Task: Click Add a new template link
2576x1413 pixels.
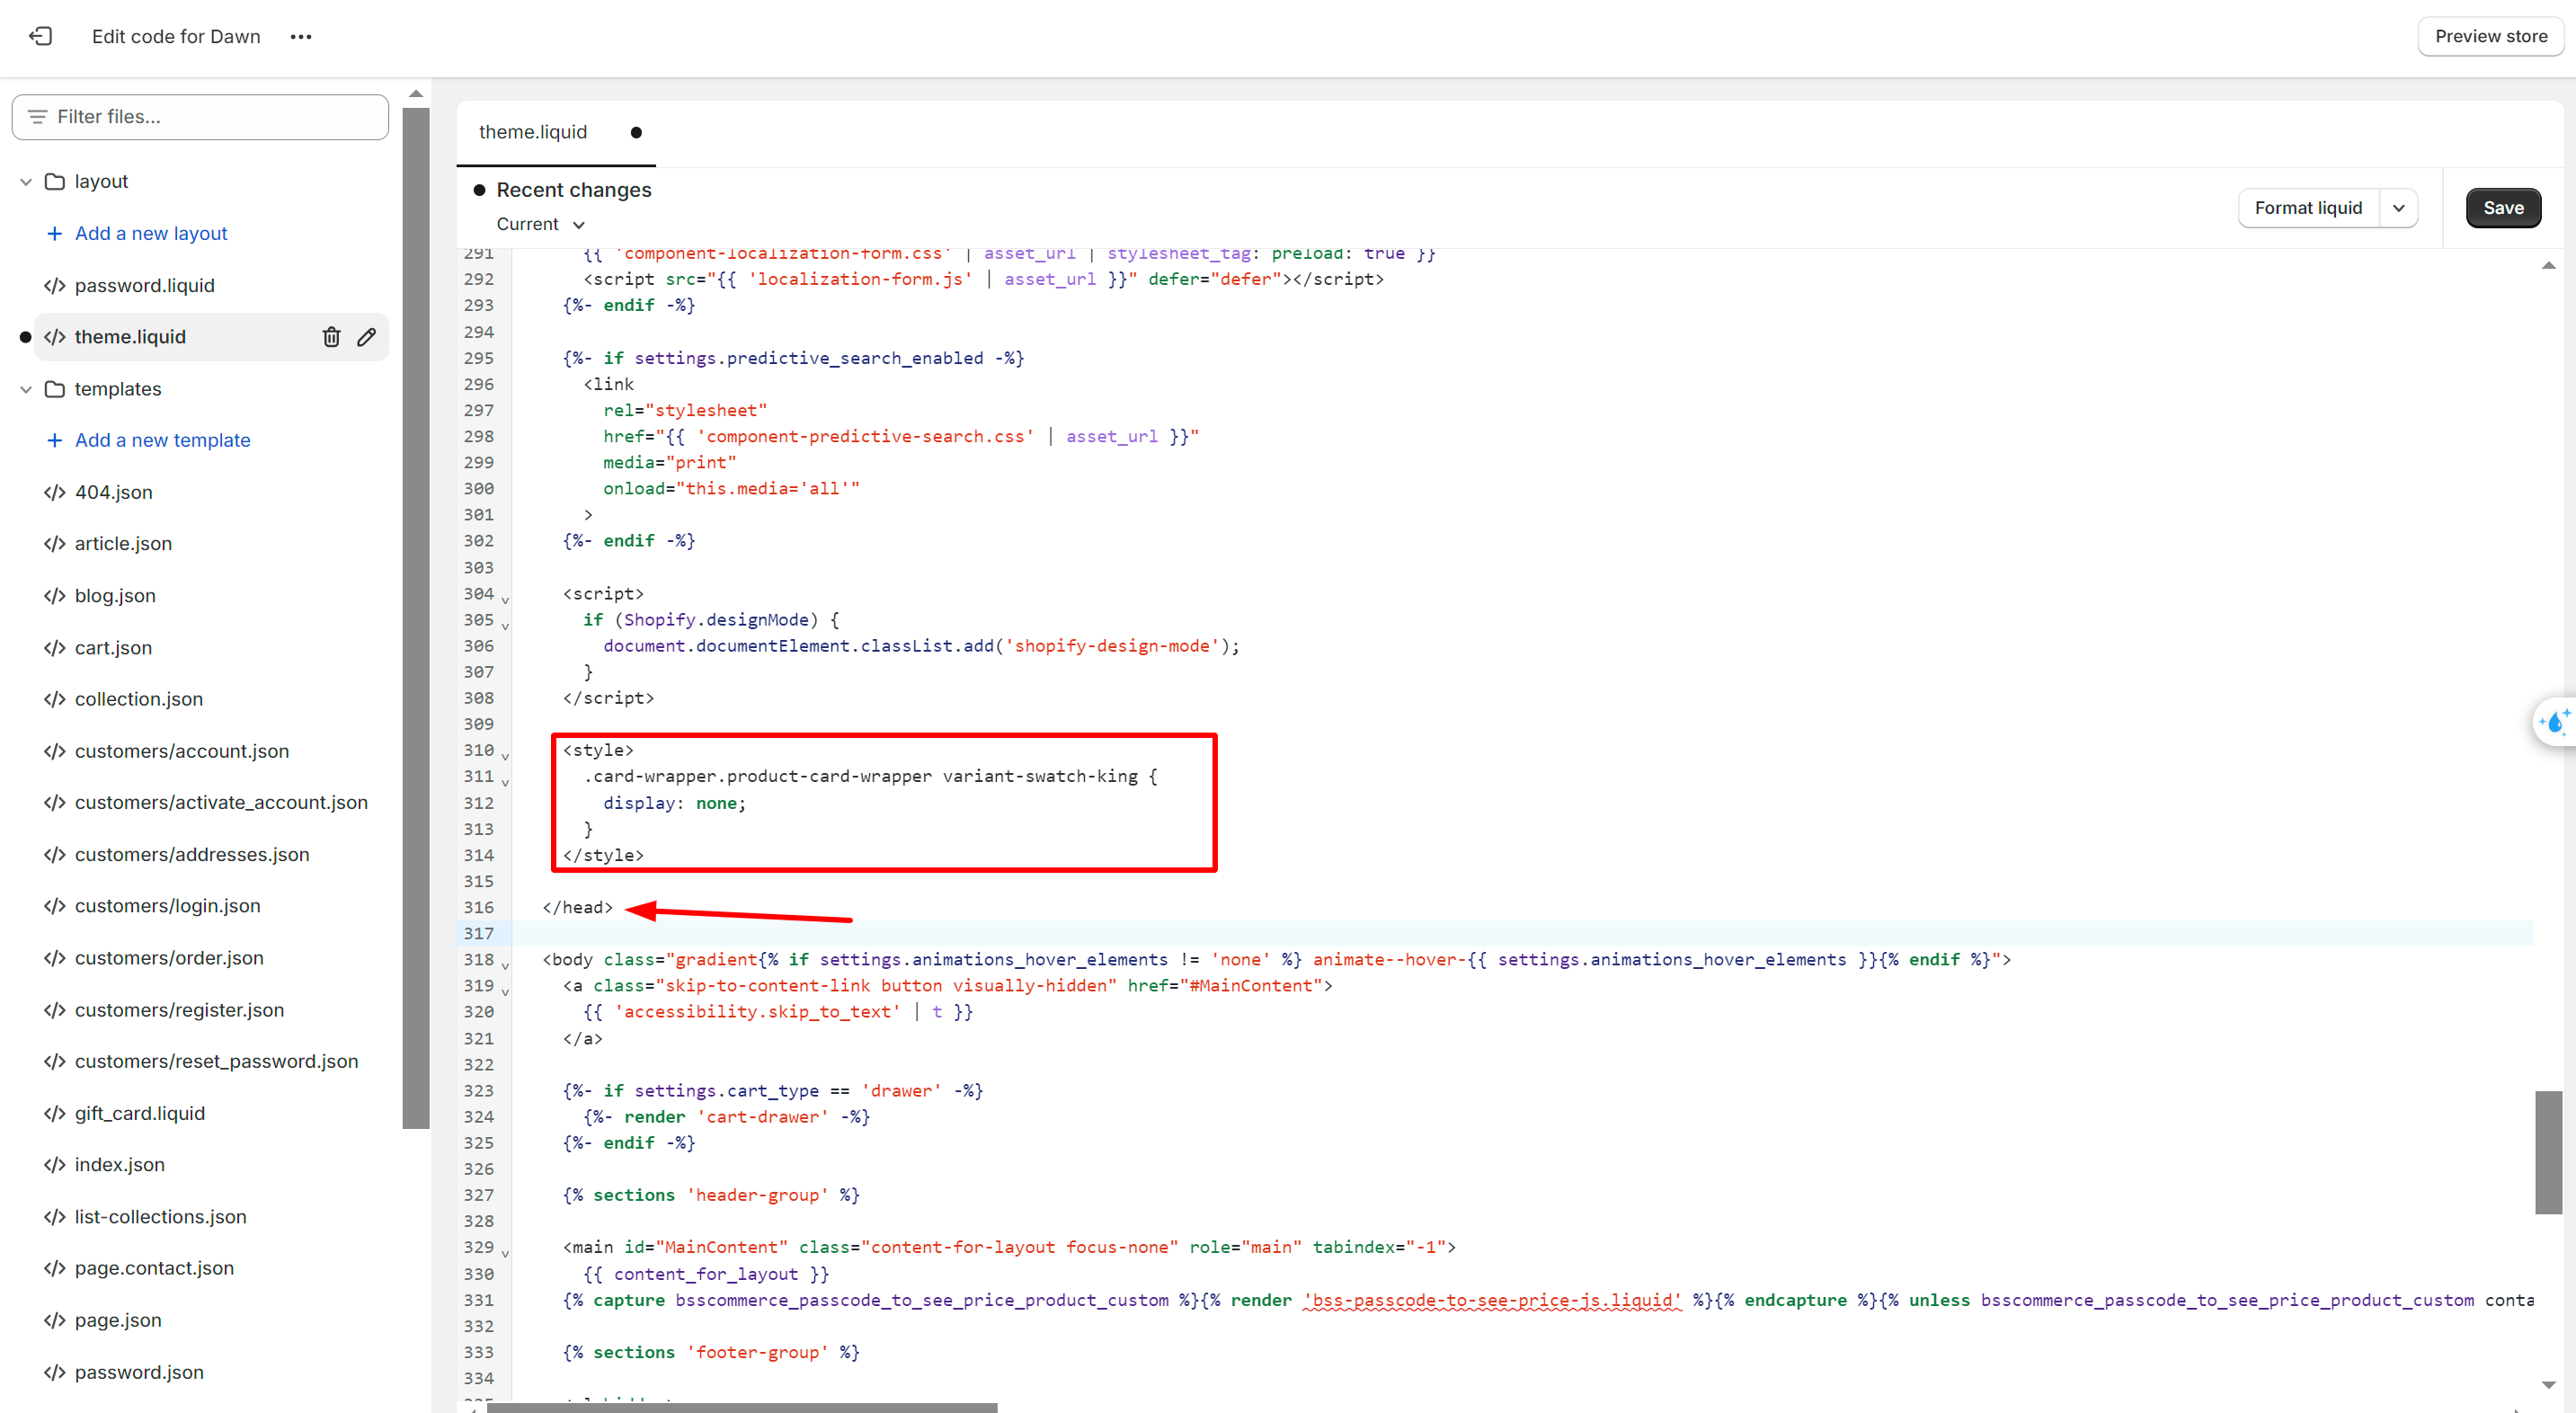Action: click(x=162, y=440)
